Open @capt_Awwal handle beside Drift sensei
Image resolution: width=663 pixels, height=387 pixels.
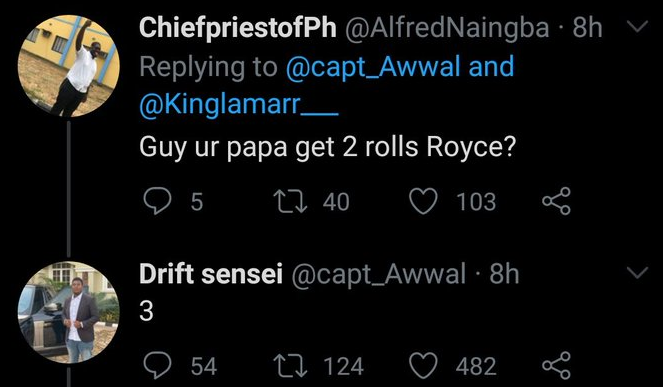(379, 274)
